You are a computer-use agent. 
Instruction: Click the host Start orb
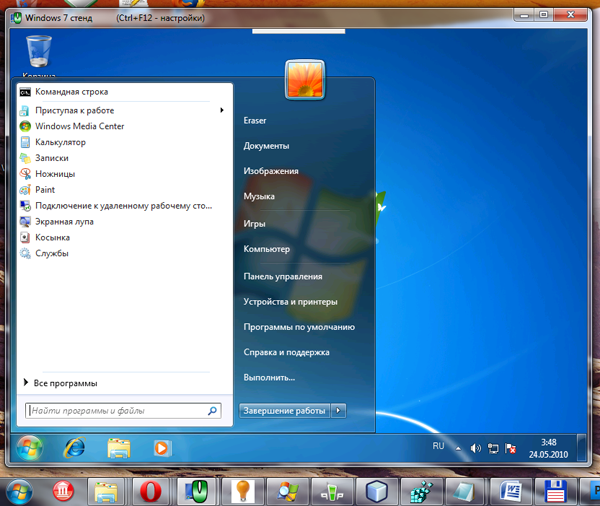coord(19,491)
